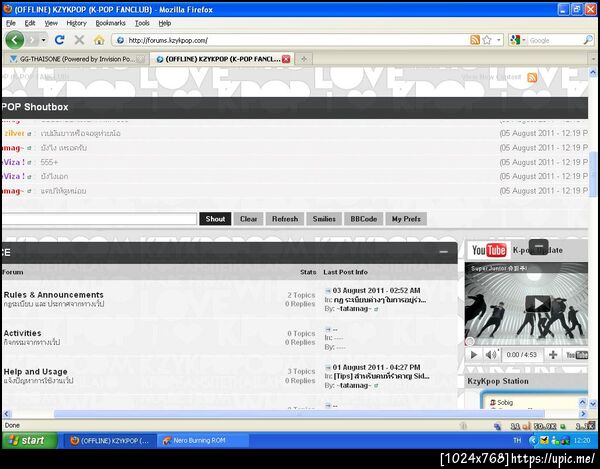The image size is (600, 469).
Task: Open a new tab with plus button
Action: click(x=304, y=59)
